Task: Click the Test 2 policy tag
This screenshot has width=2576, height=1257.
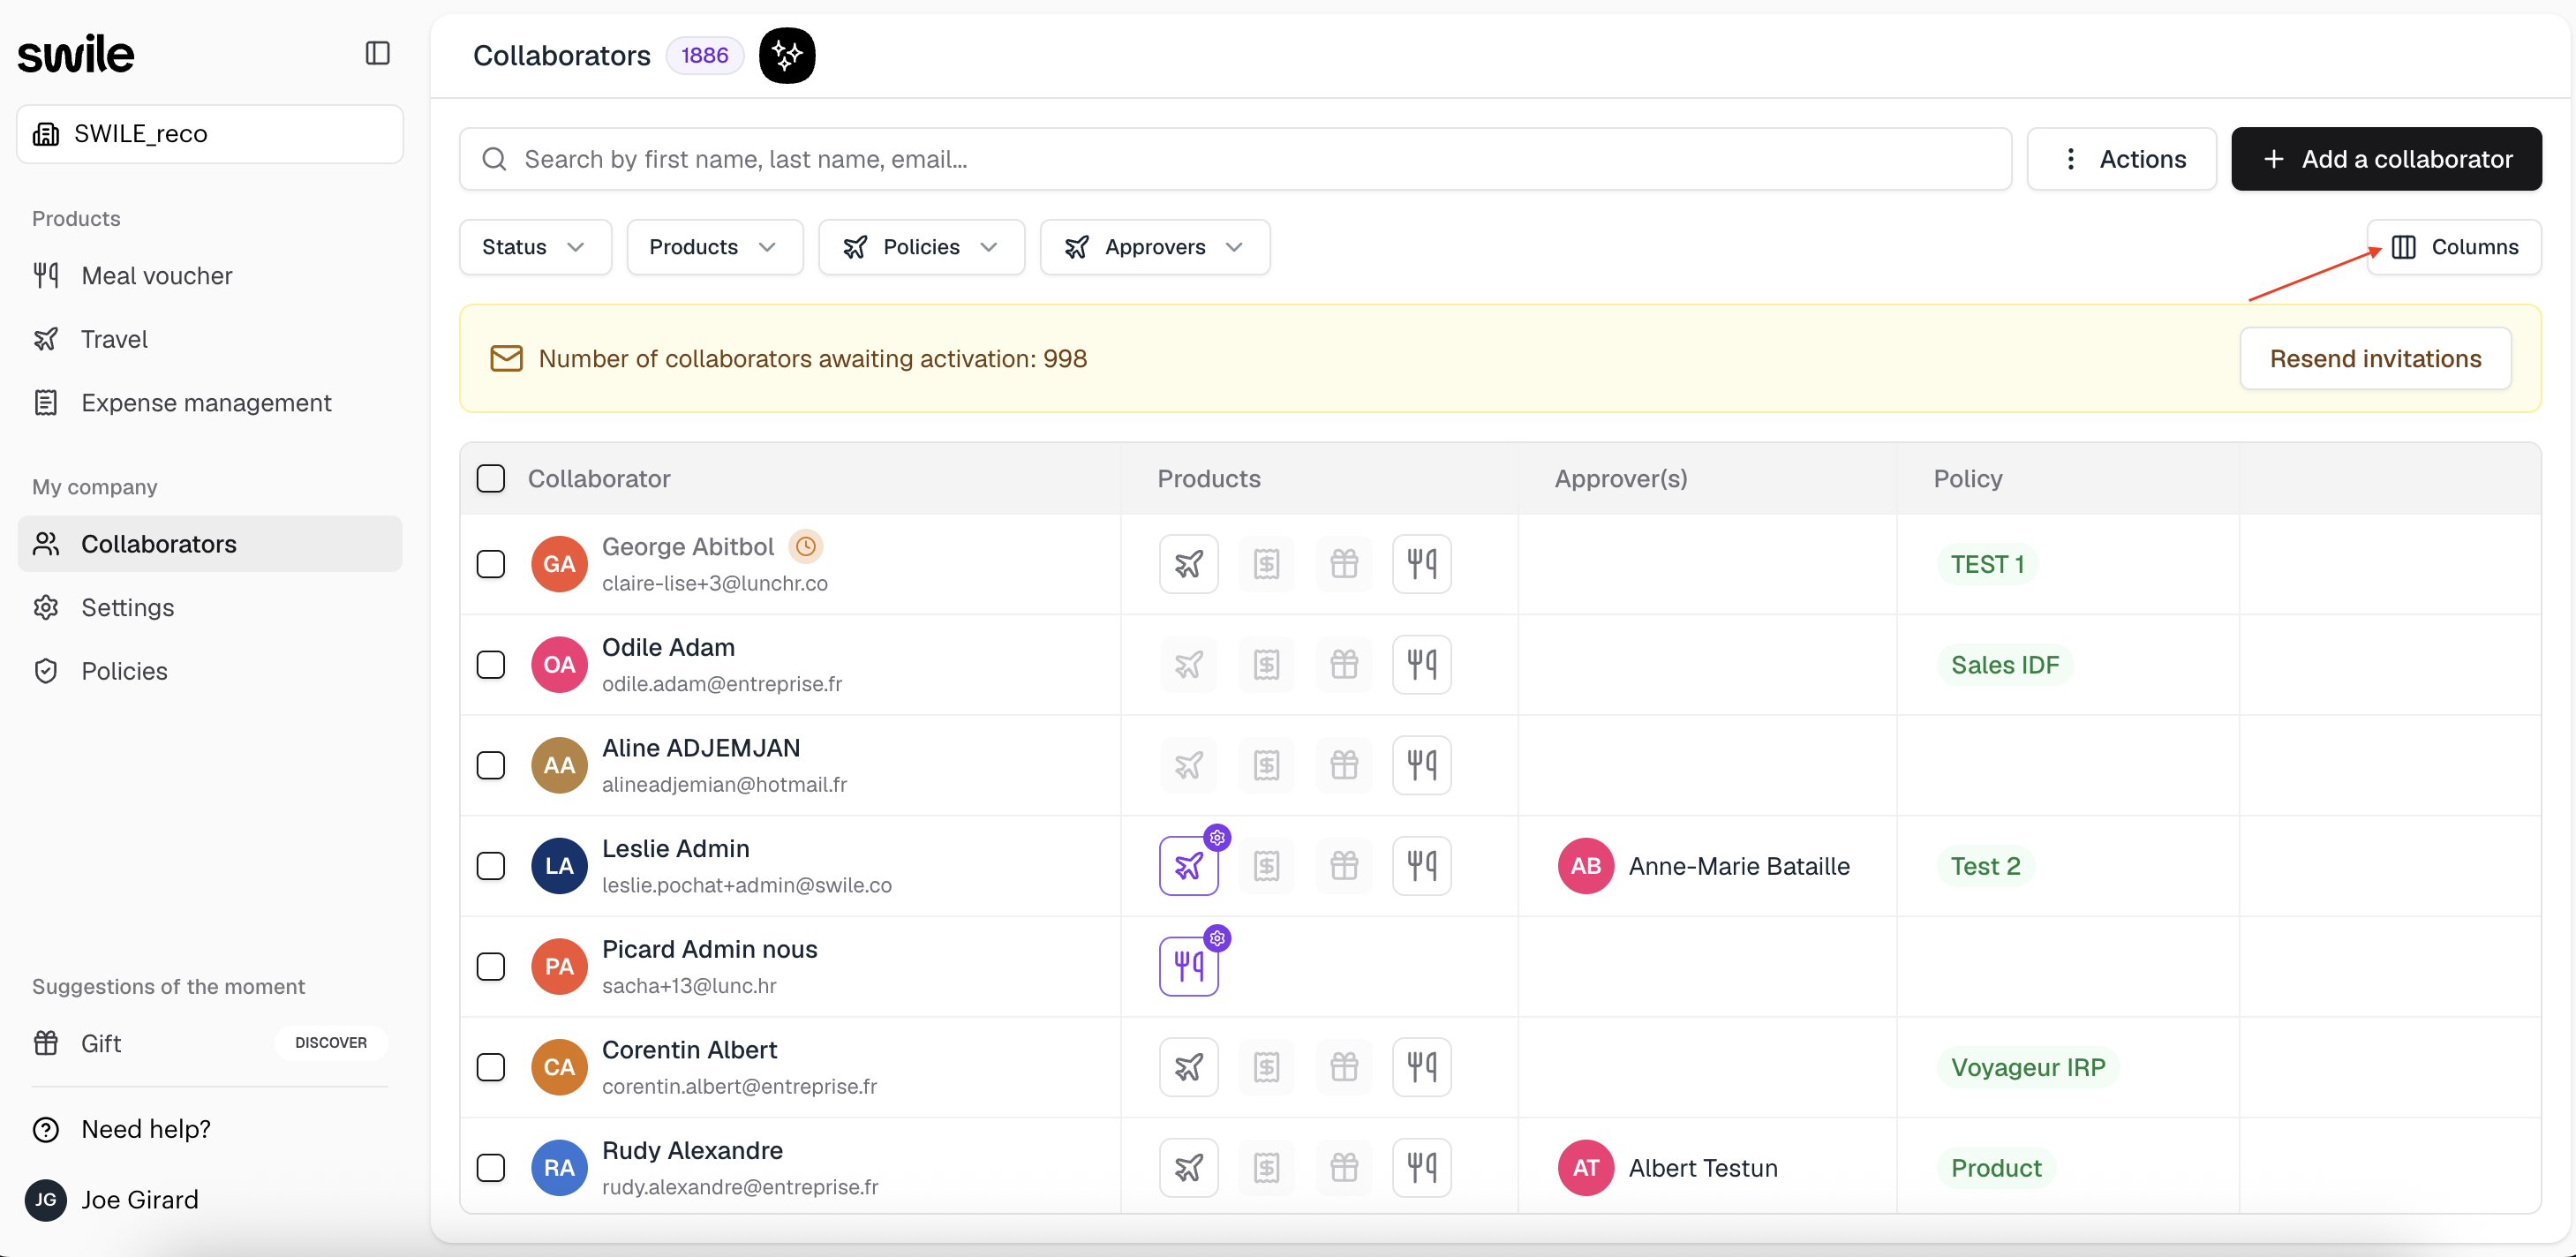Action: [1985, 866]
